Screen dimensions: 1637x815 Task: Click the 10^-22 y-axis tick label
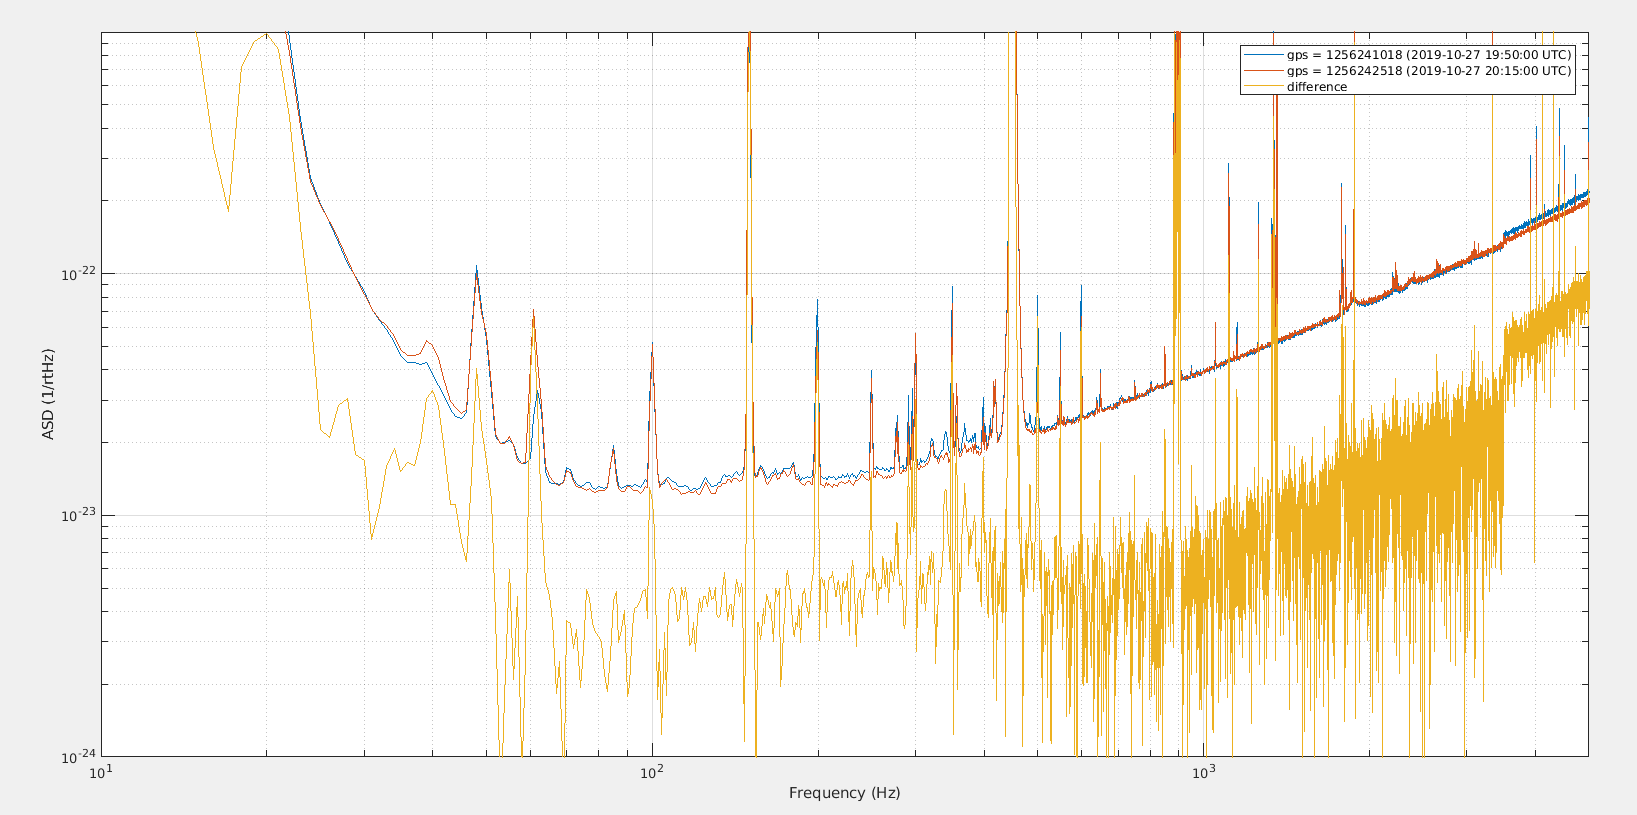78,273
